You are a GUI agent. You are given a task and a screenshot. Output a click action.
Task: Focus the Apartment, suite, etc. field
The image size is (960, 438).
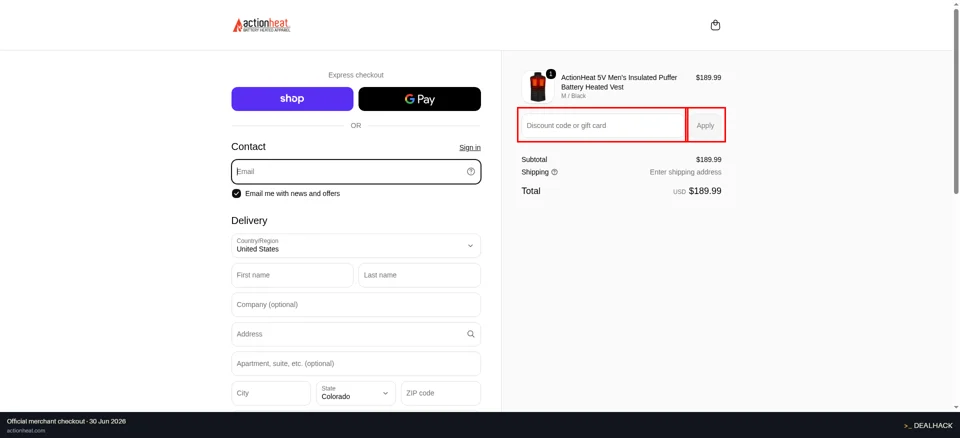tap(356, 363)
